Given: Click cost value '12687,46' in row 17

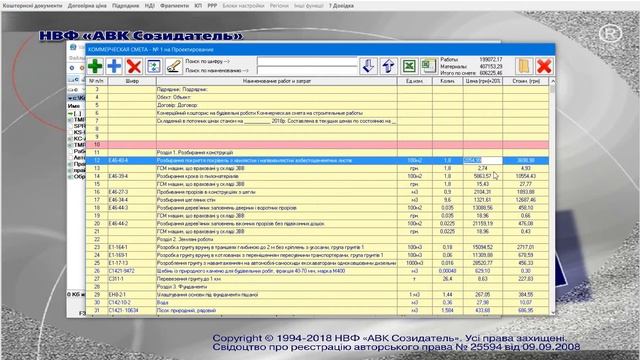Looking at the screenshot, I should coord(526,200).
